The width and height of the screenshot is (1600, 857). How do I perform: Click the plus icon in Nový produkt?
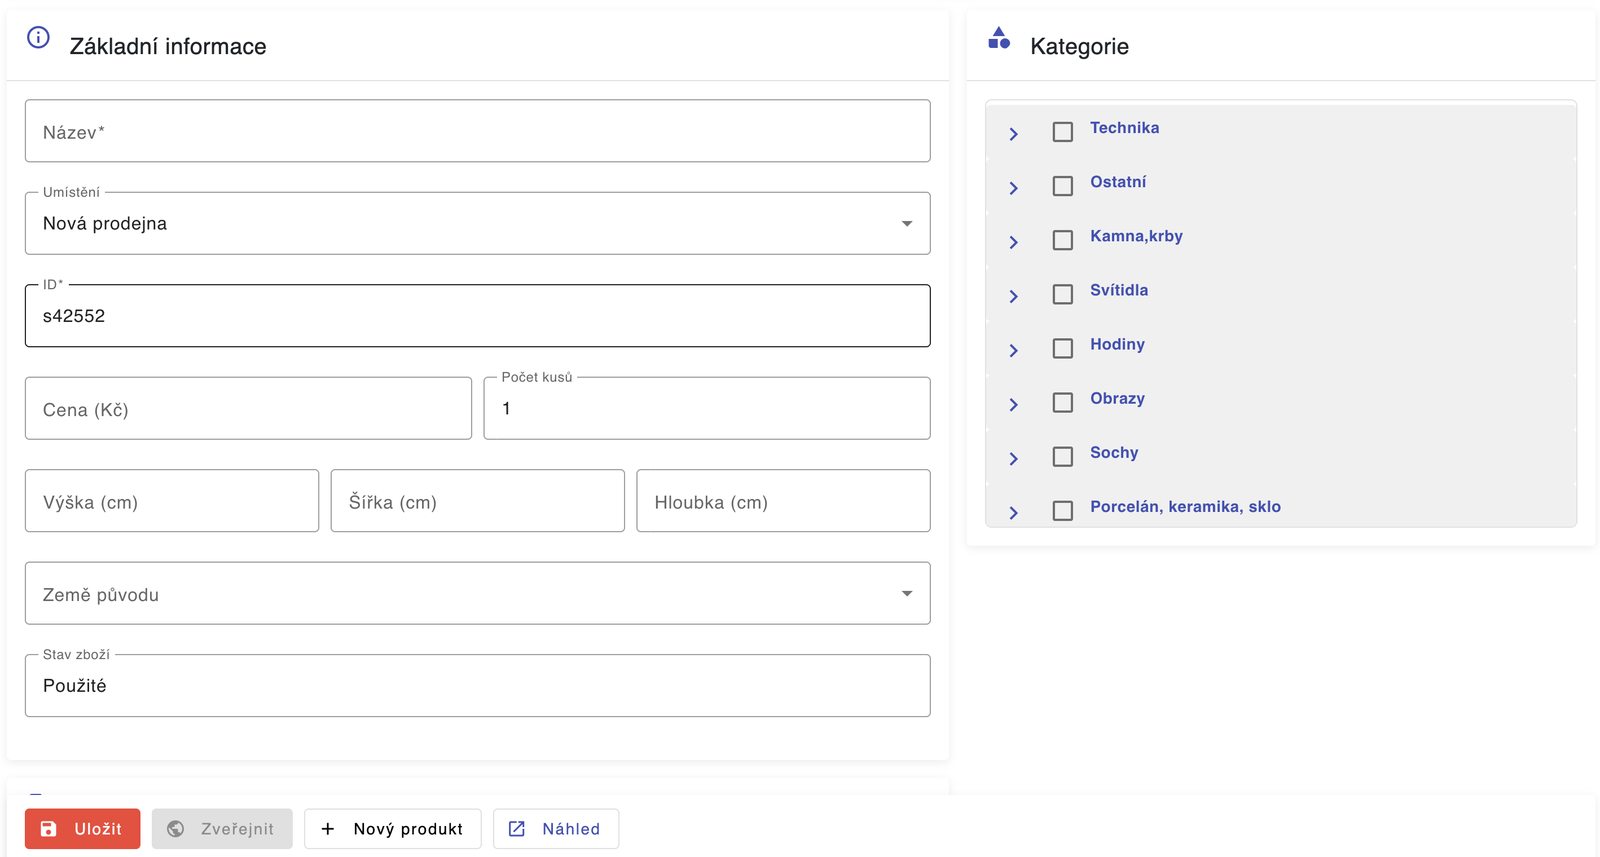327,829
